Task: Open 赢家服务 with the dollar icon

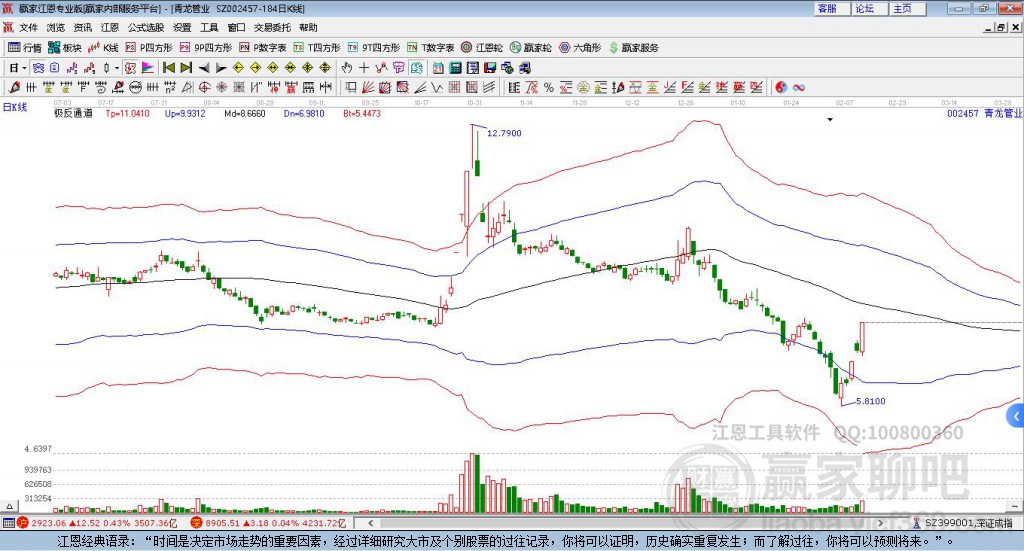Action: tap(633, 48)
